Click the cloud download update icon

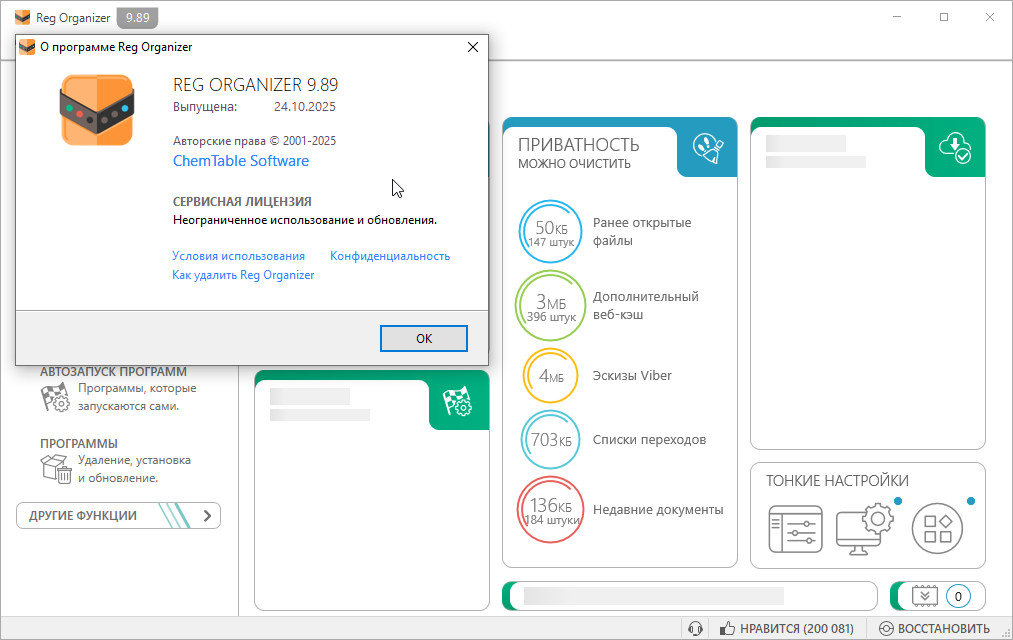[x=955, y=147]
